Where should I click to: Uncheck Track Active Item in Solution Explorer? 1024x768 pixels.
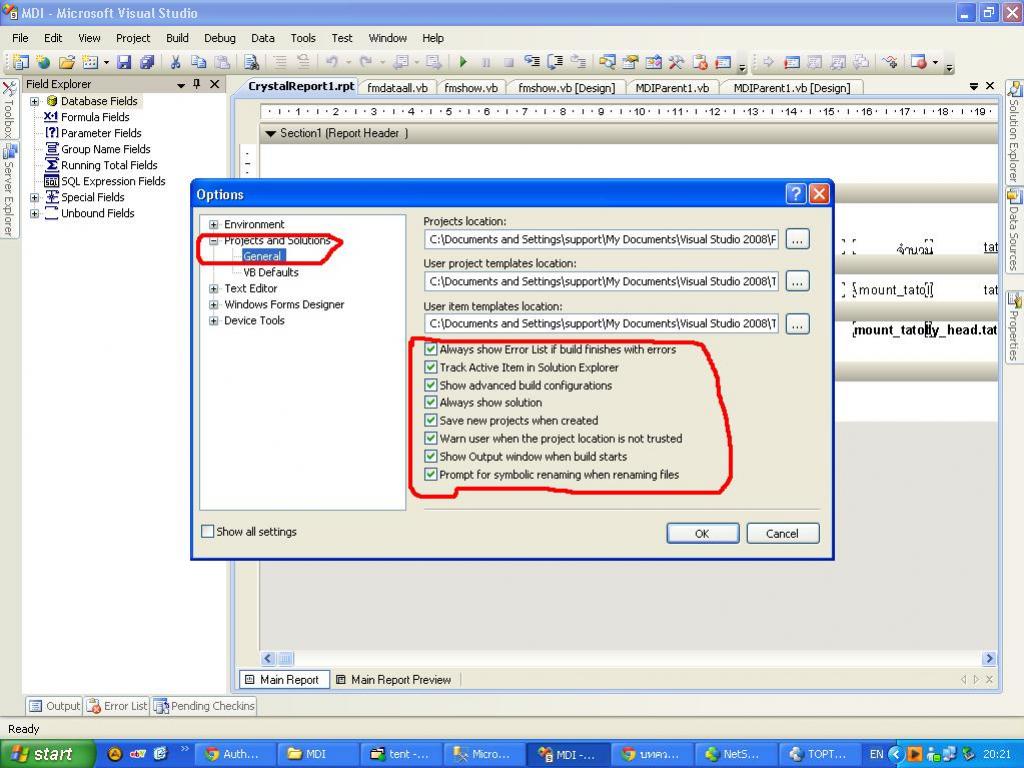coord(430,367)
